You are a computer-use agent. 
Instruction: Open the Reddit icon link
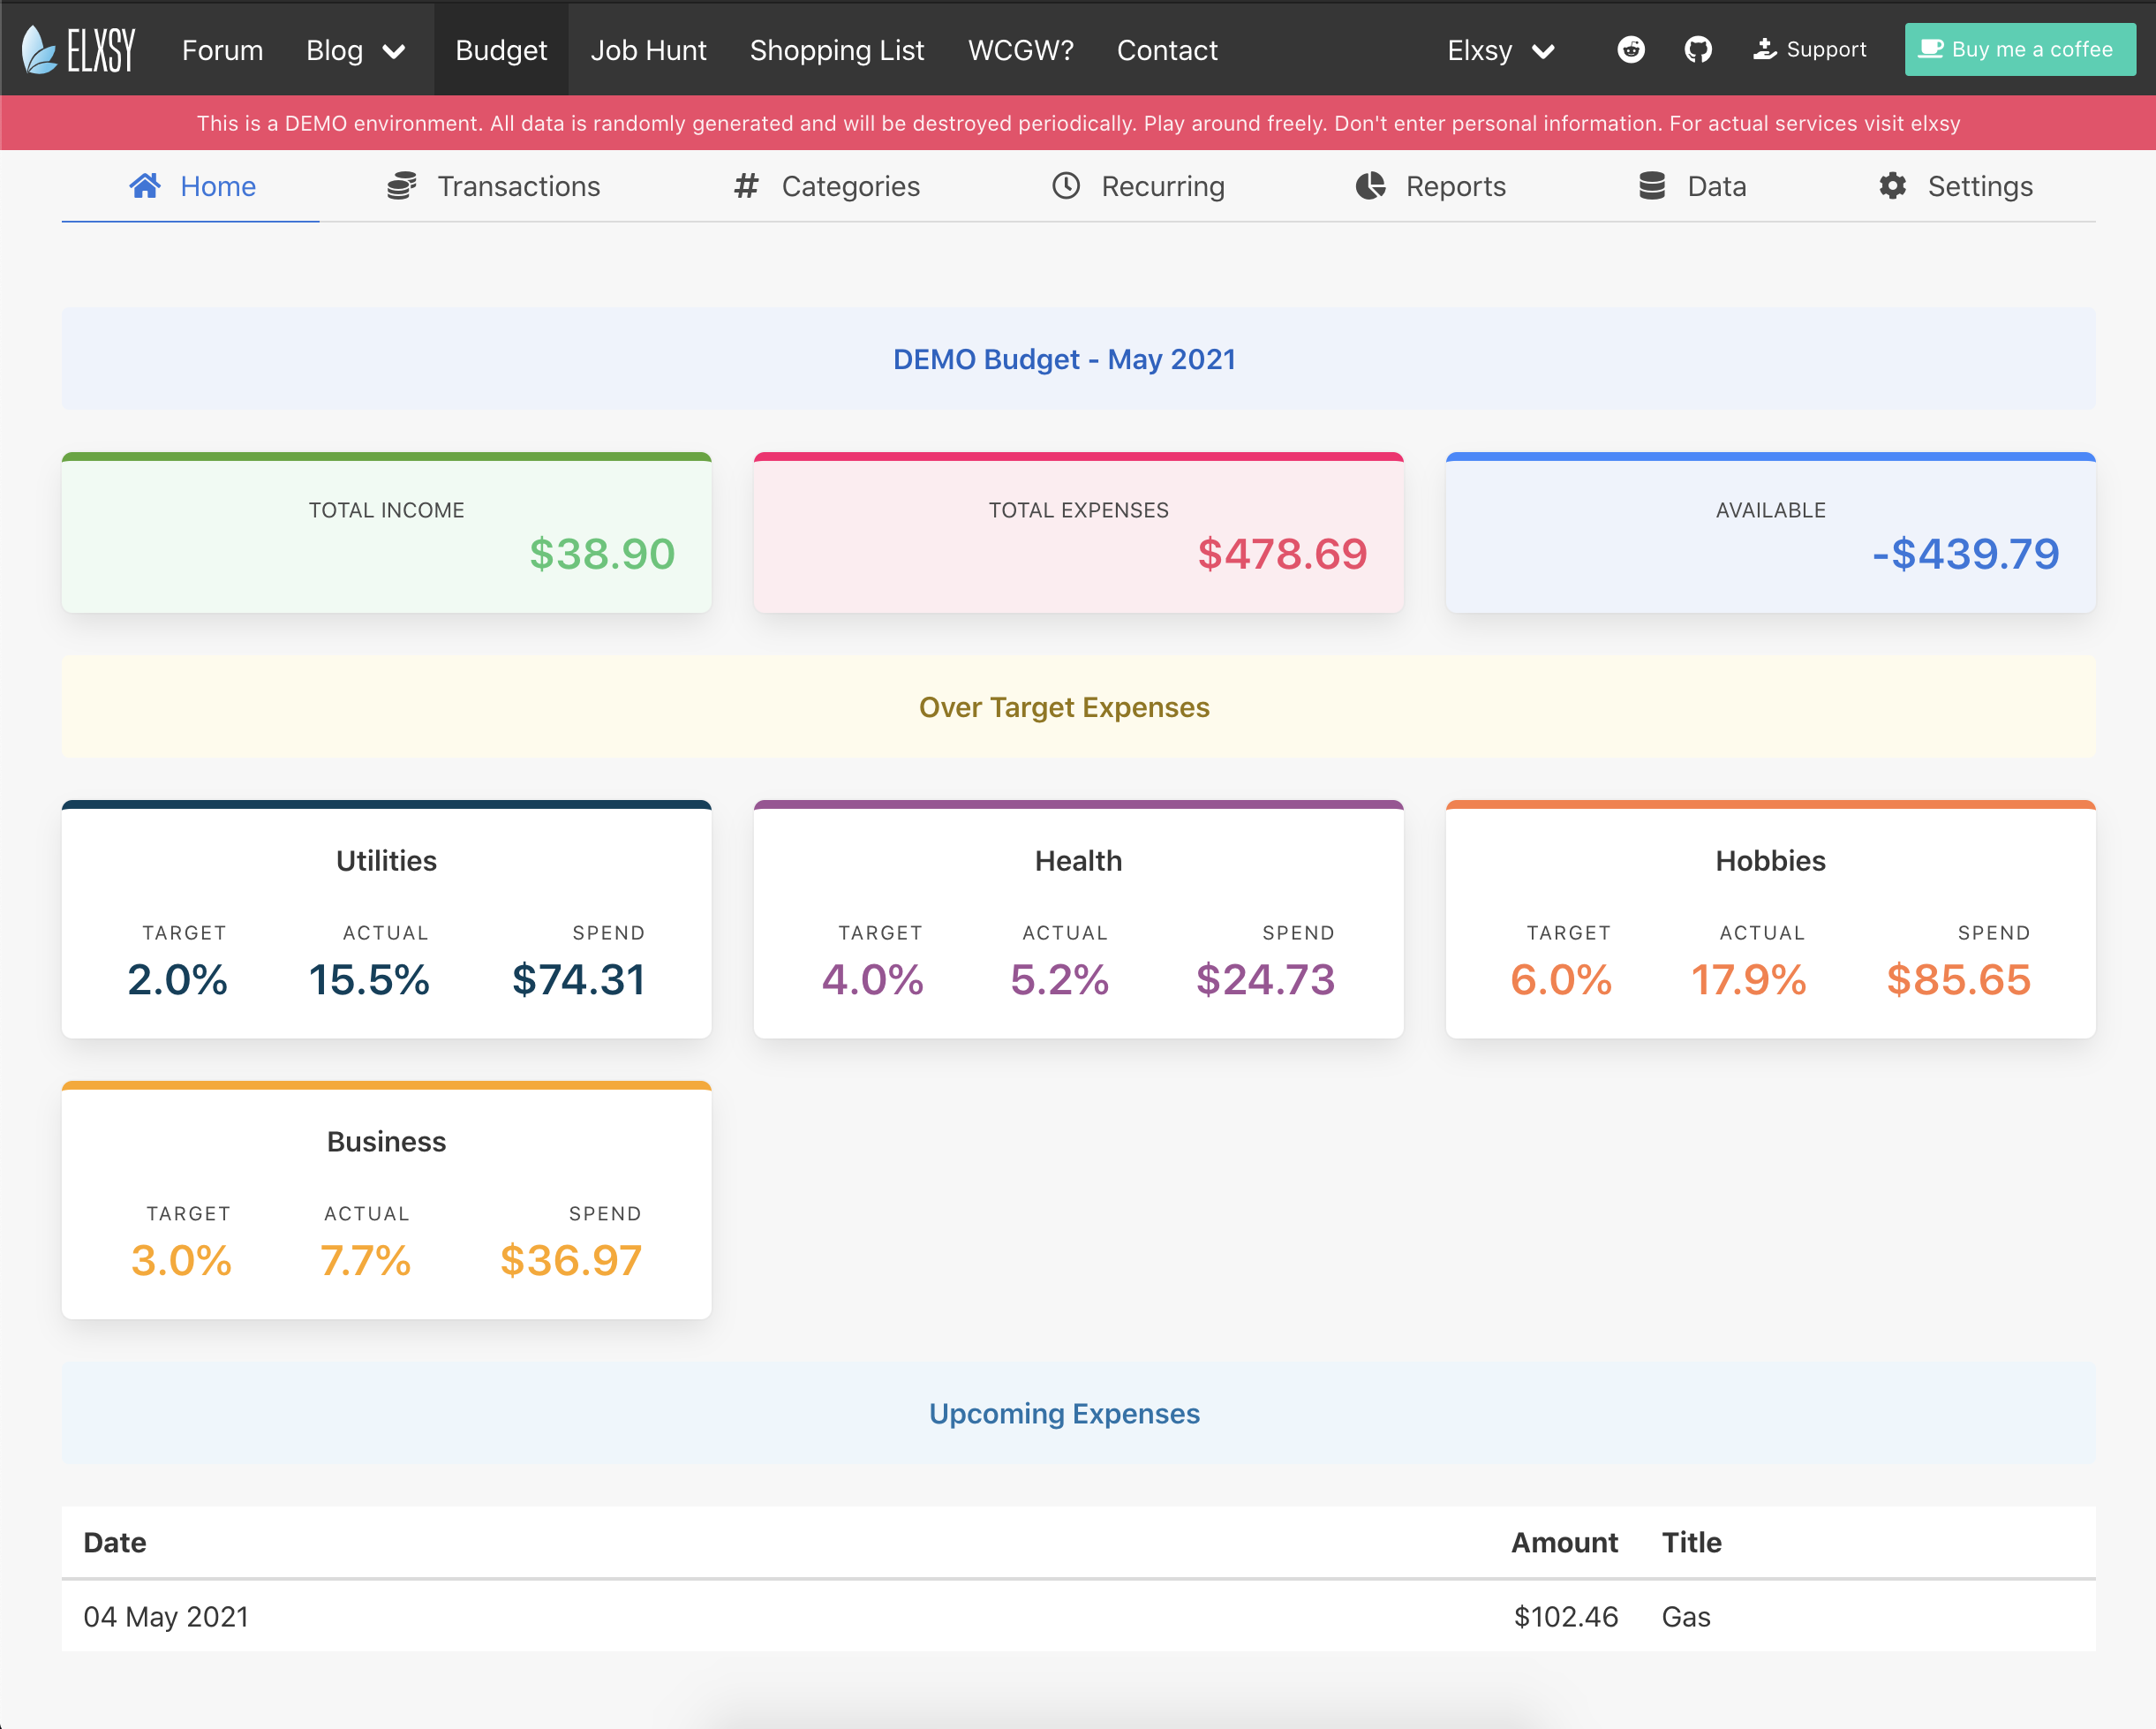1630,49
